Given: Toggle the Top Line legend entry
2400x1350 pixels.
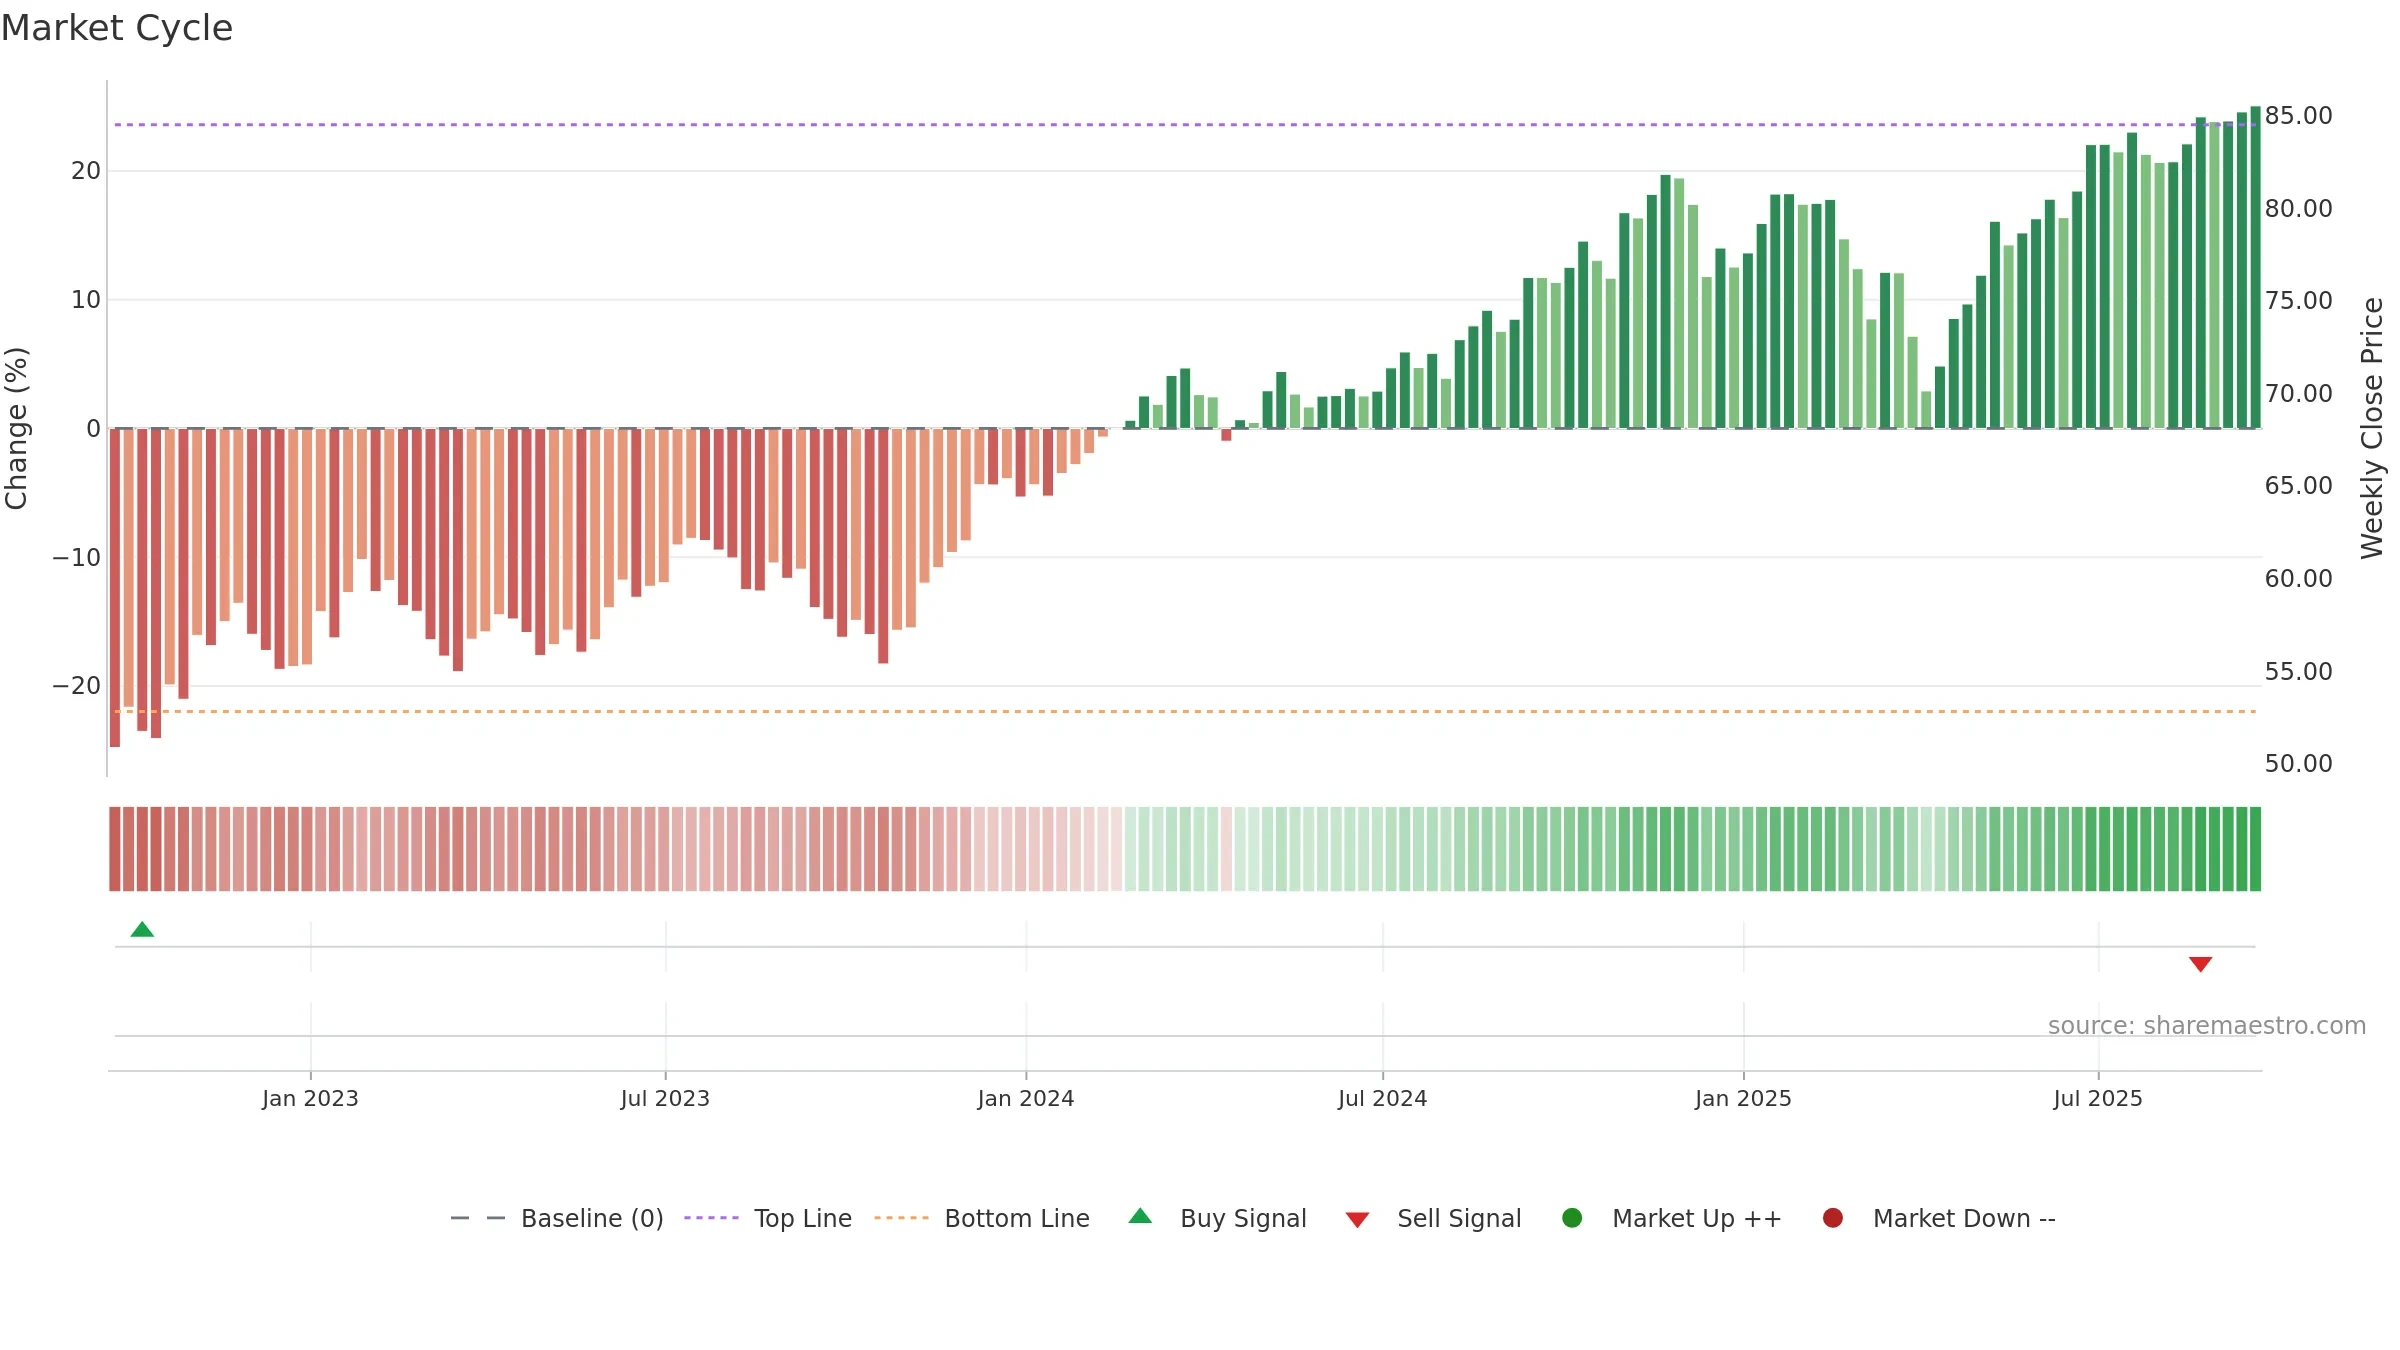Looking at the screenshot, I should point(768,1218).
